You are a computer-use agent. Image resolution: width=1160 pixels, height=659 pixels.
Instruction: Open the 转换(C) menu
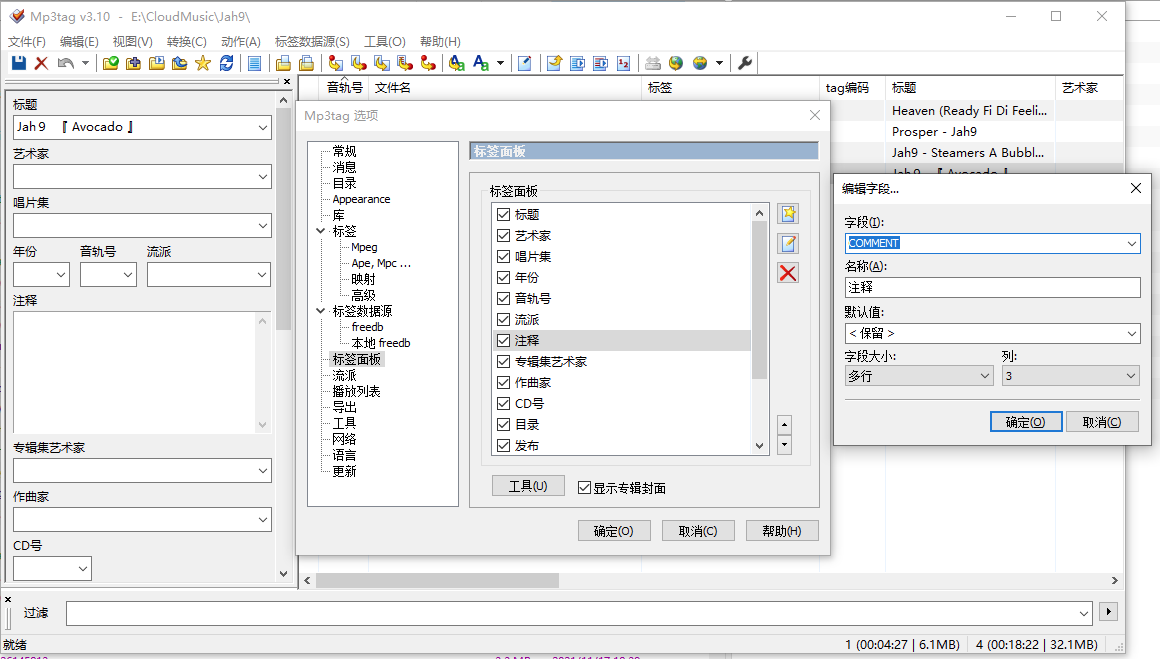[186, 42]
